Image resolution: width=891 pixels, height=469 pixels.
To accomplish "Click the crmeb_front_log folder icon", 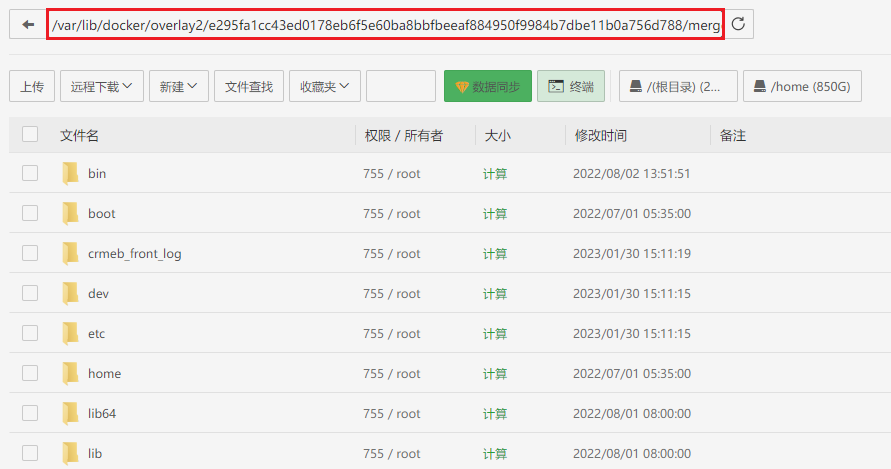I will tap(70, 254).
